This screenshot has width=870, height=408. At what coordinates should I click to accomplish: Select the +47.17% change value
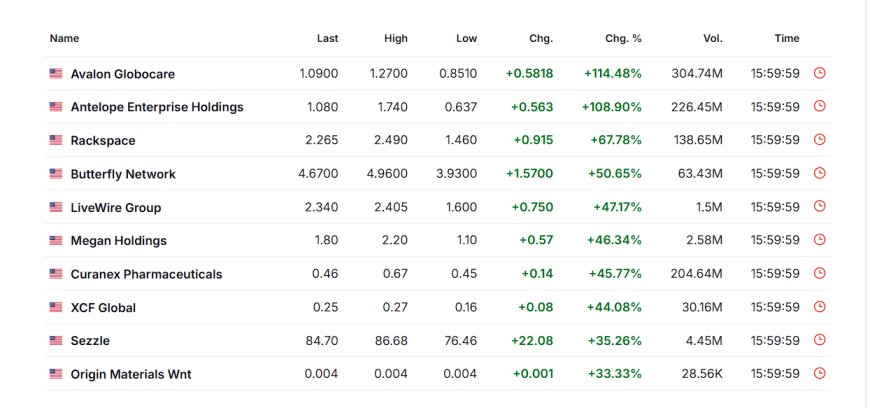click(618, 207)
